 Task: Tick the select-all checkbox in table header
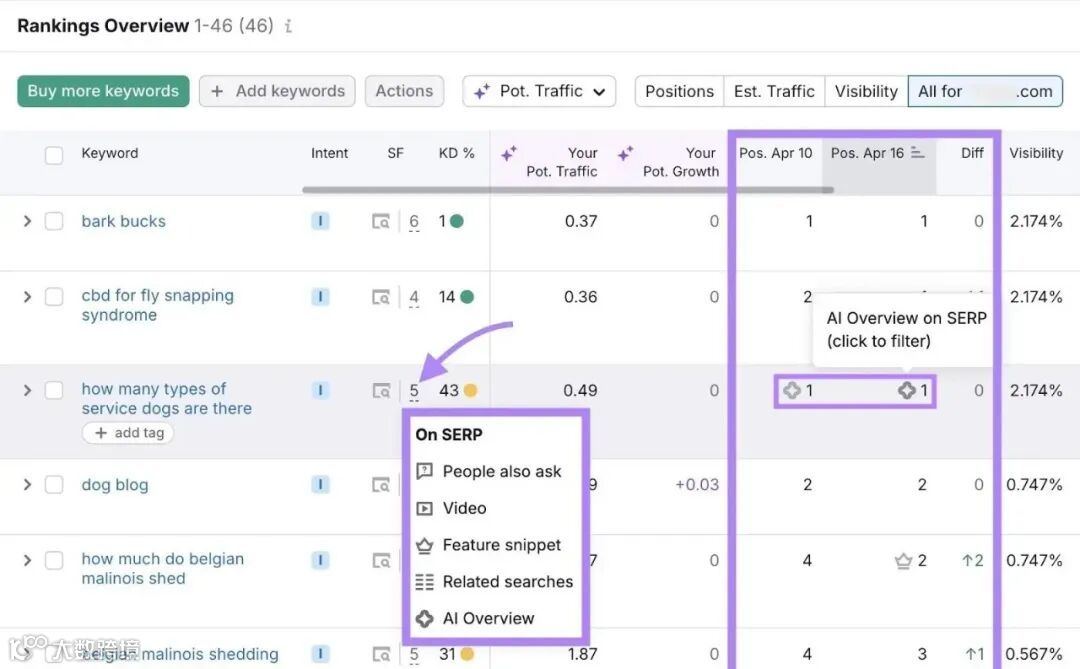click(54, 155)
